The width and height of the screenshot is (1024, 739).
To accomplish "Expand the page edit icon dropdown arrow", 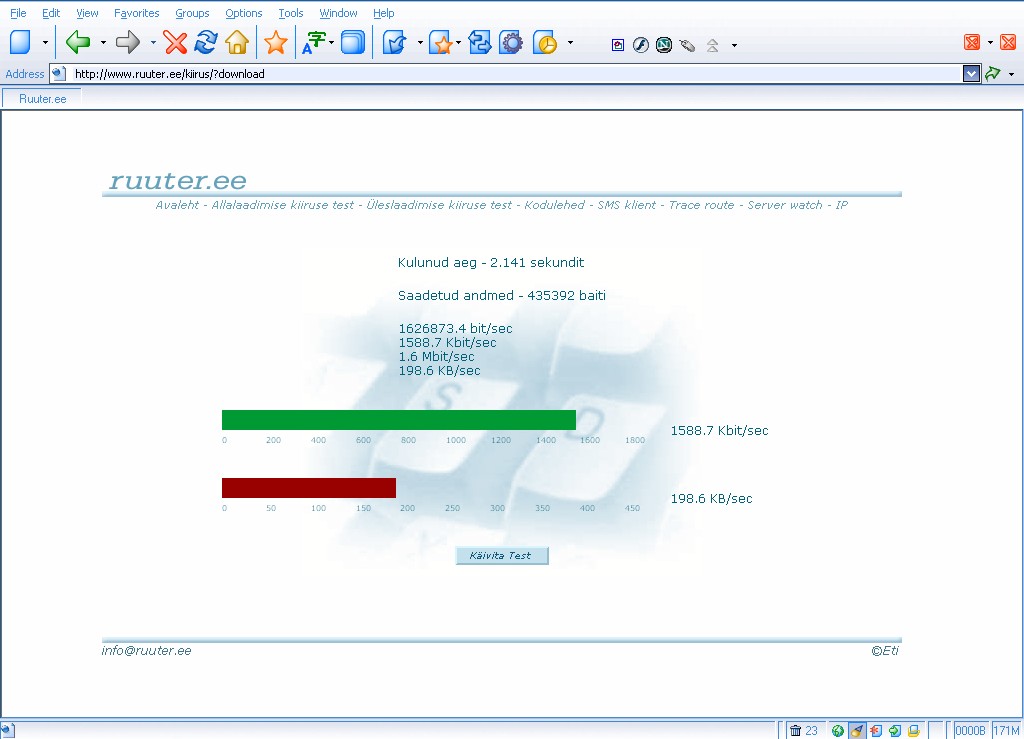I will (420, 43).
